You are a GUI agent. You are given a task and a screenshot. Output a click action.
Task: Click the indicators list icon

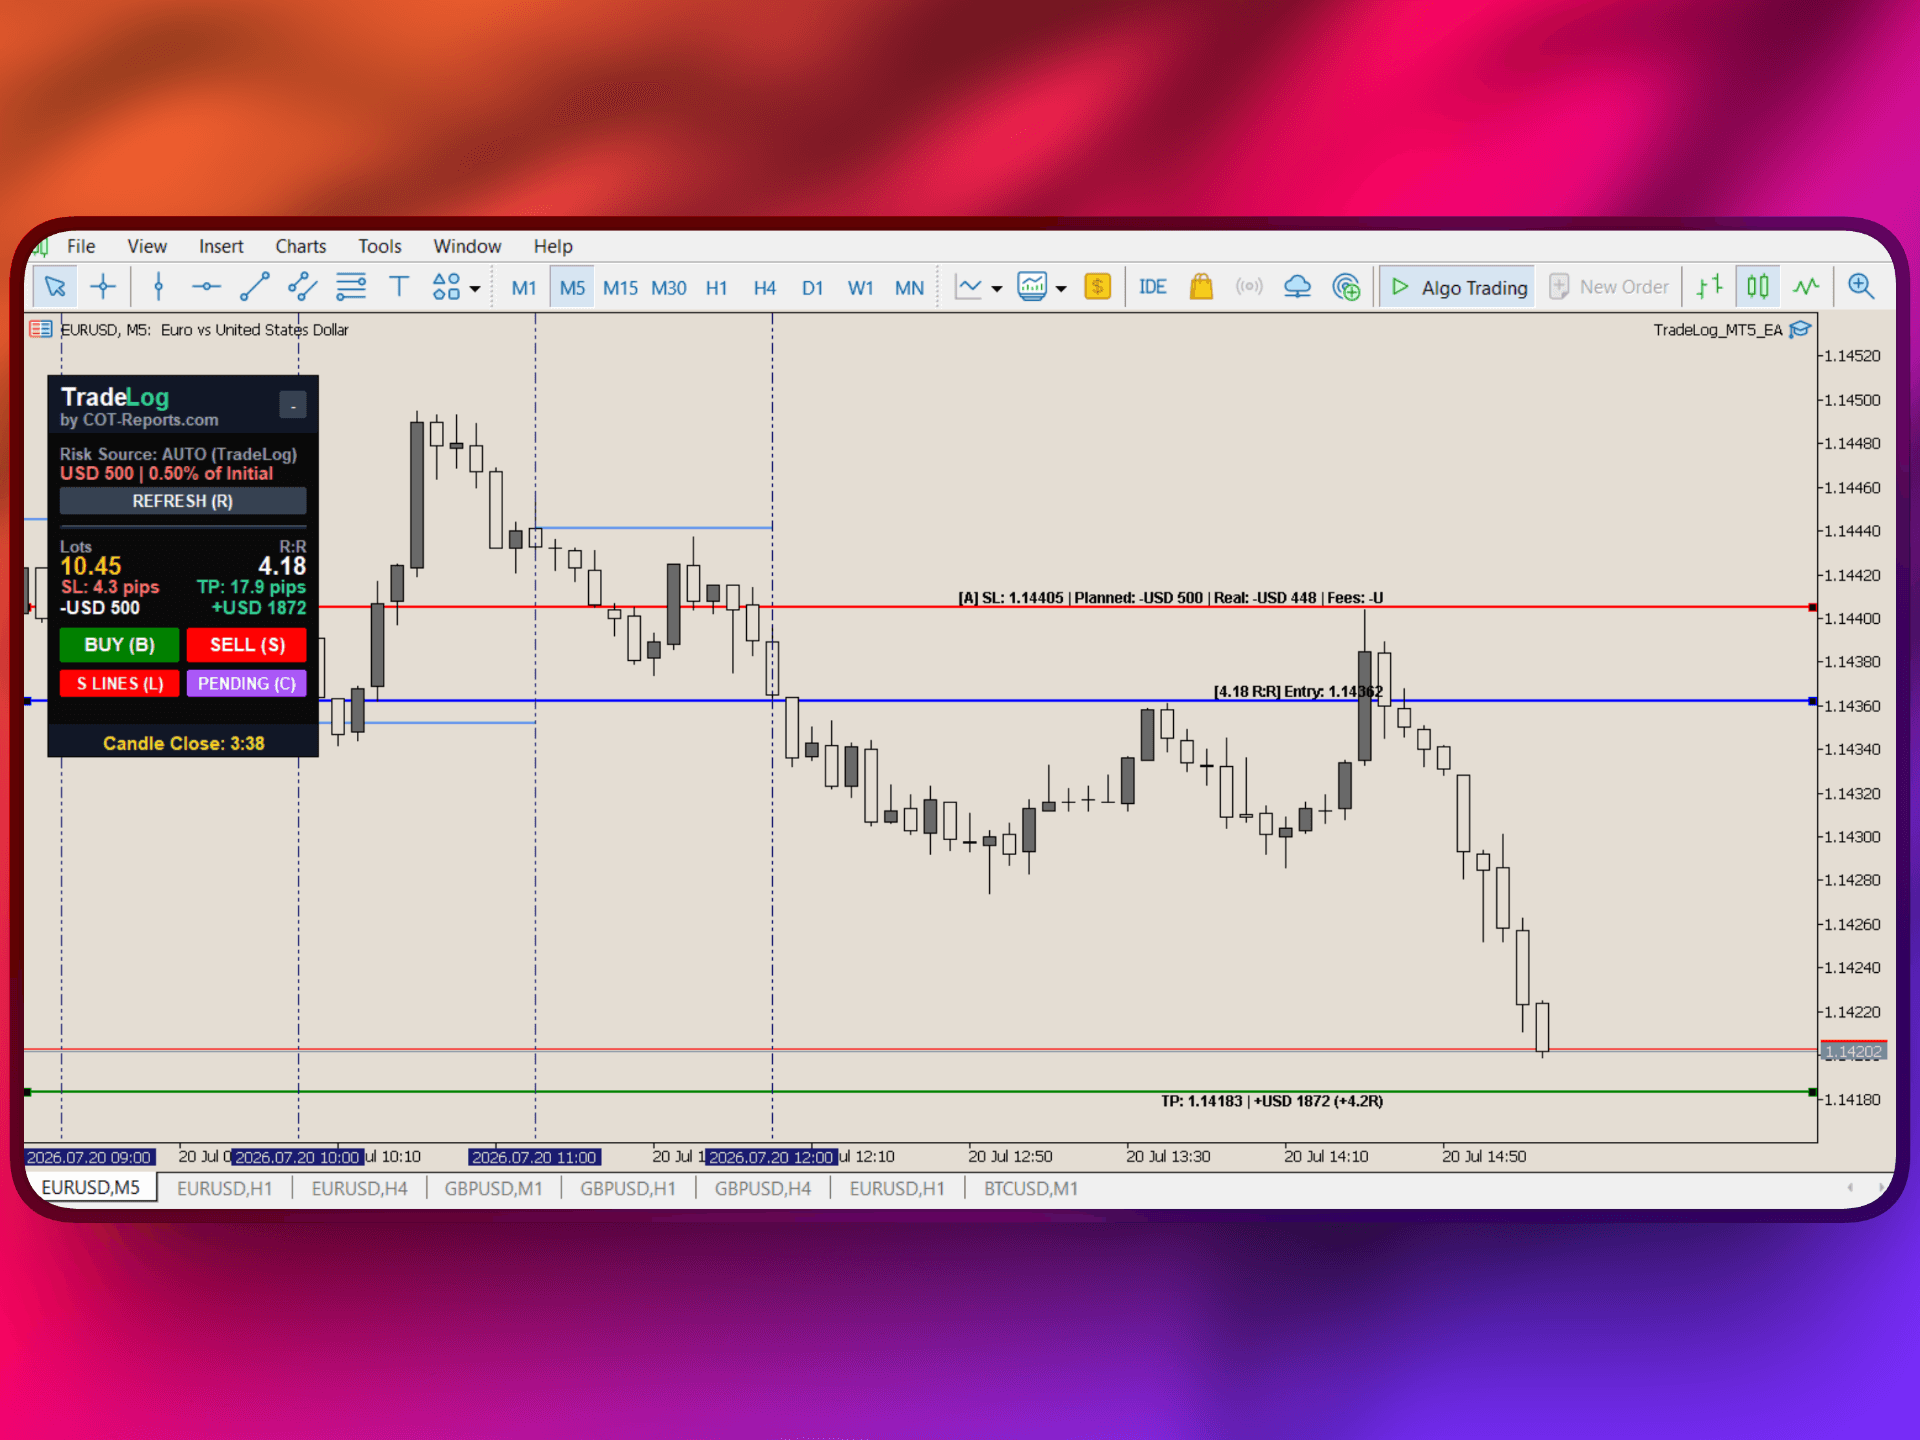[1032, 288]
